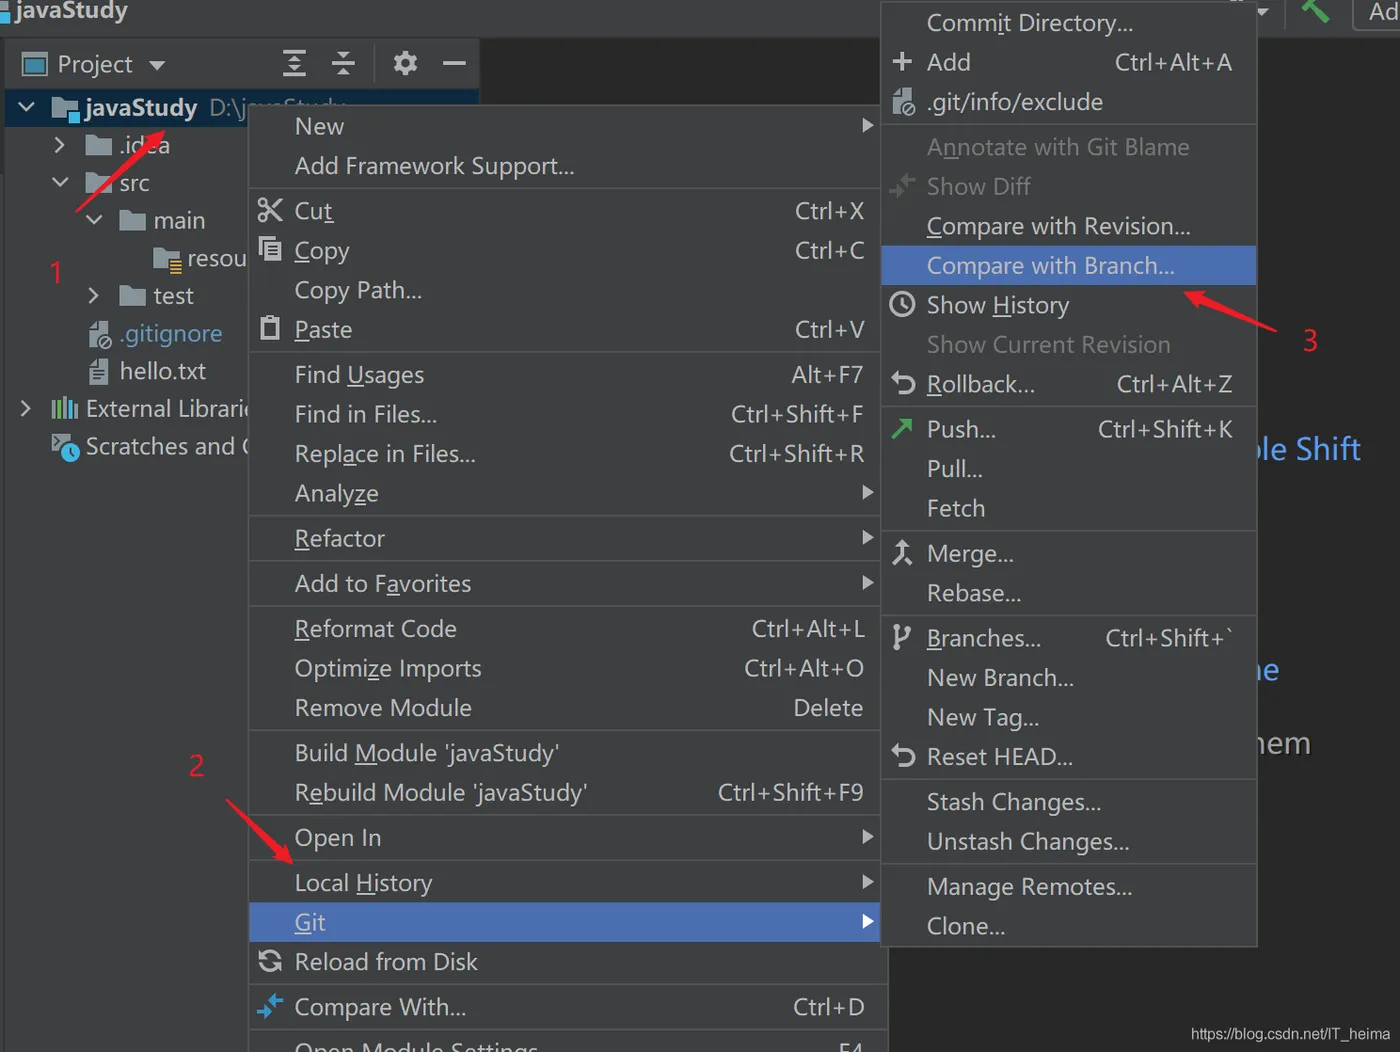Click Add Framework Support menu item

(564, 166)
